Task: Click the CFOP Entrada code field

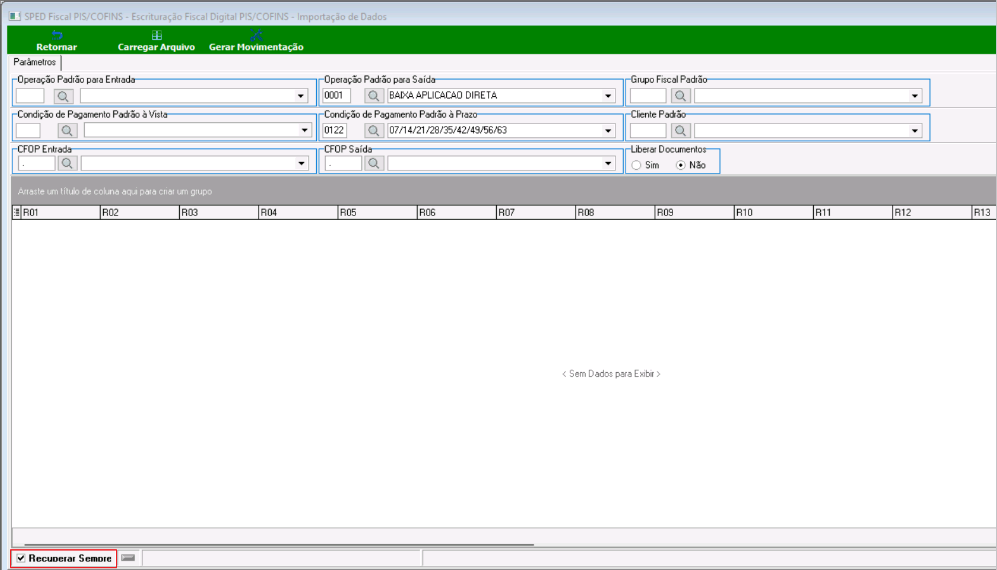Action: click(x=36, y=163)
